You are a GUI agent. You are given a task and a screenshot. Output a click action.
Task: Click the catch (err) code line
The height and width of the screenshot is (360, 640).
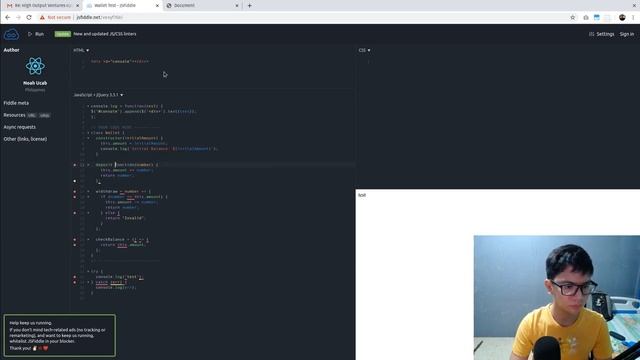click(x=109, y=282)
